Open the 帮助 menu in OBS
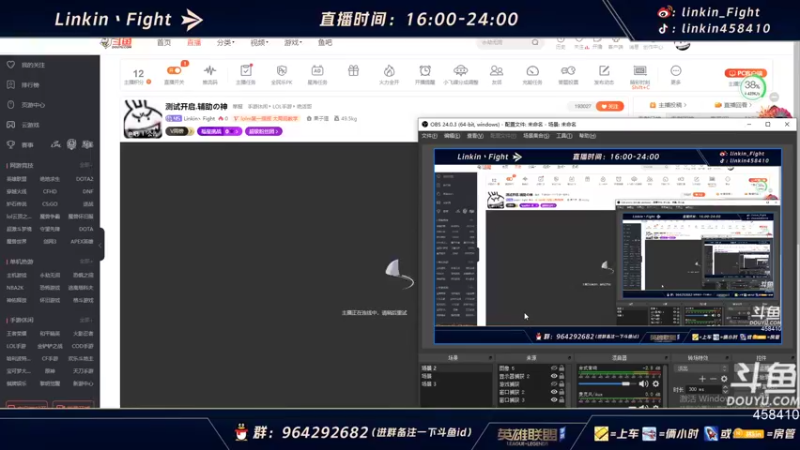 pyautogui.click(x=587, y=136)
